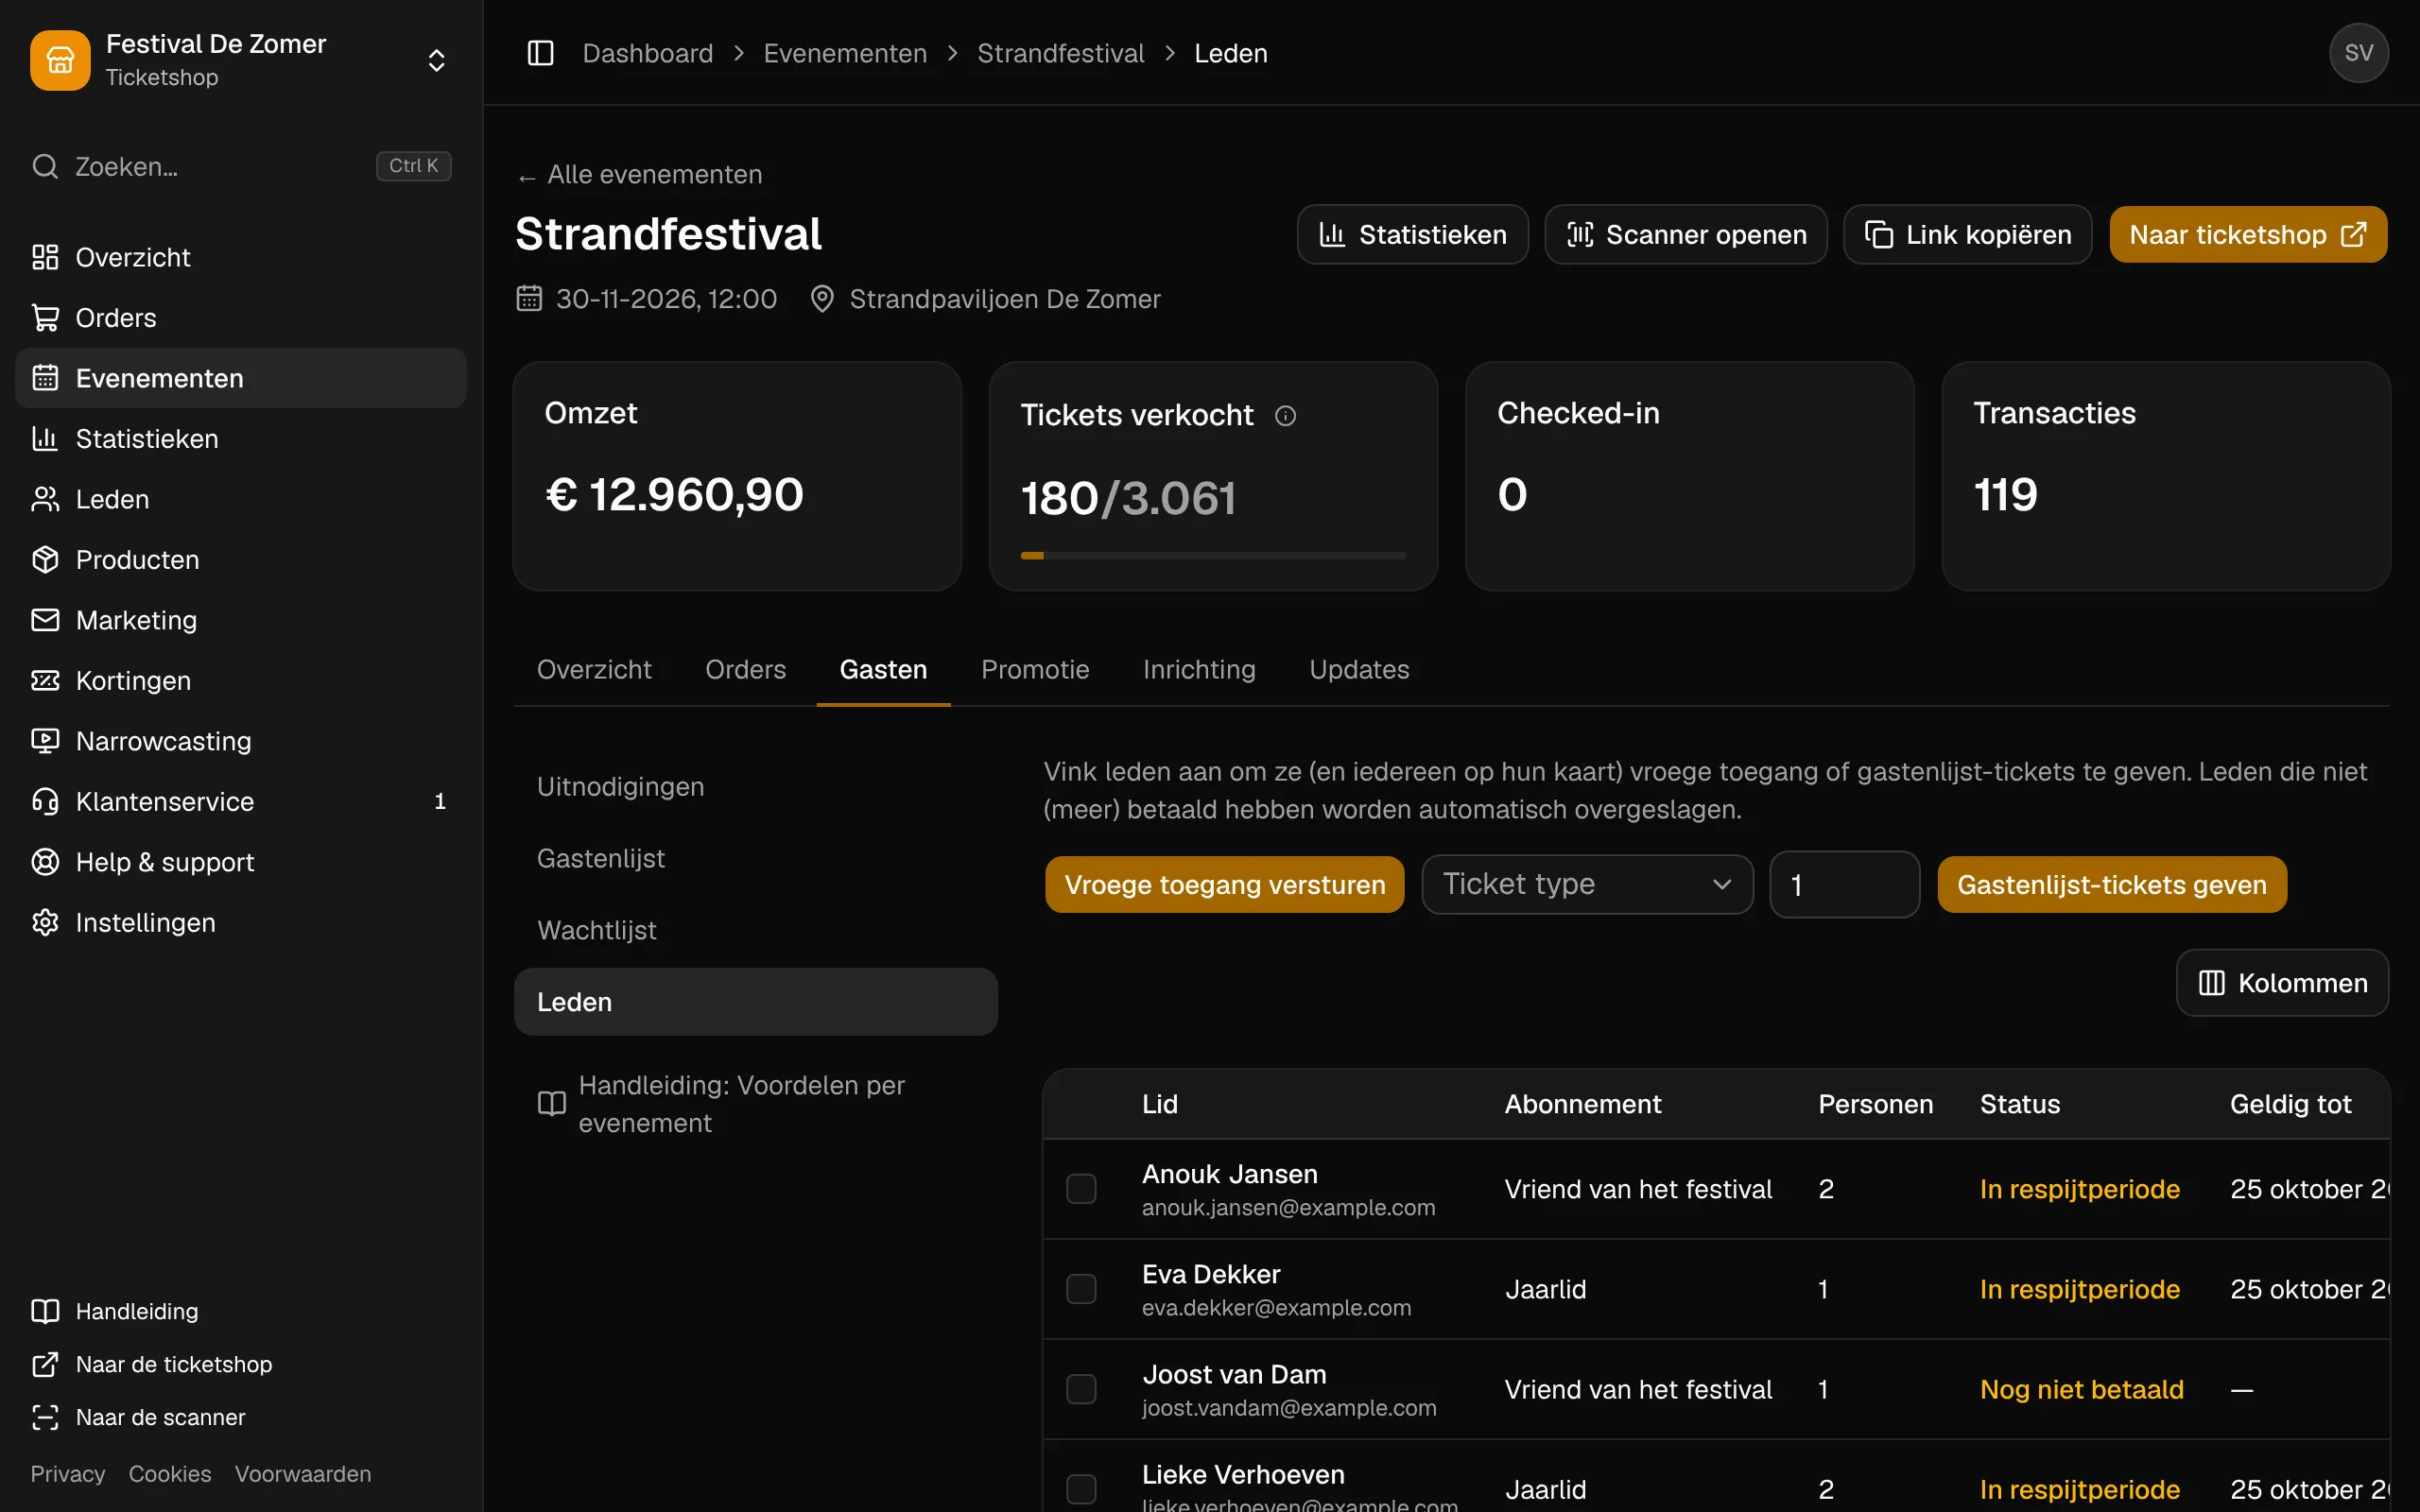
Task: Open Naar ticketshop button
Action: coord(2248,235)
